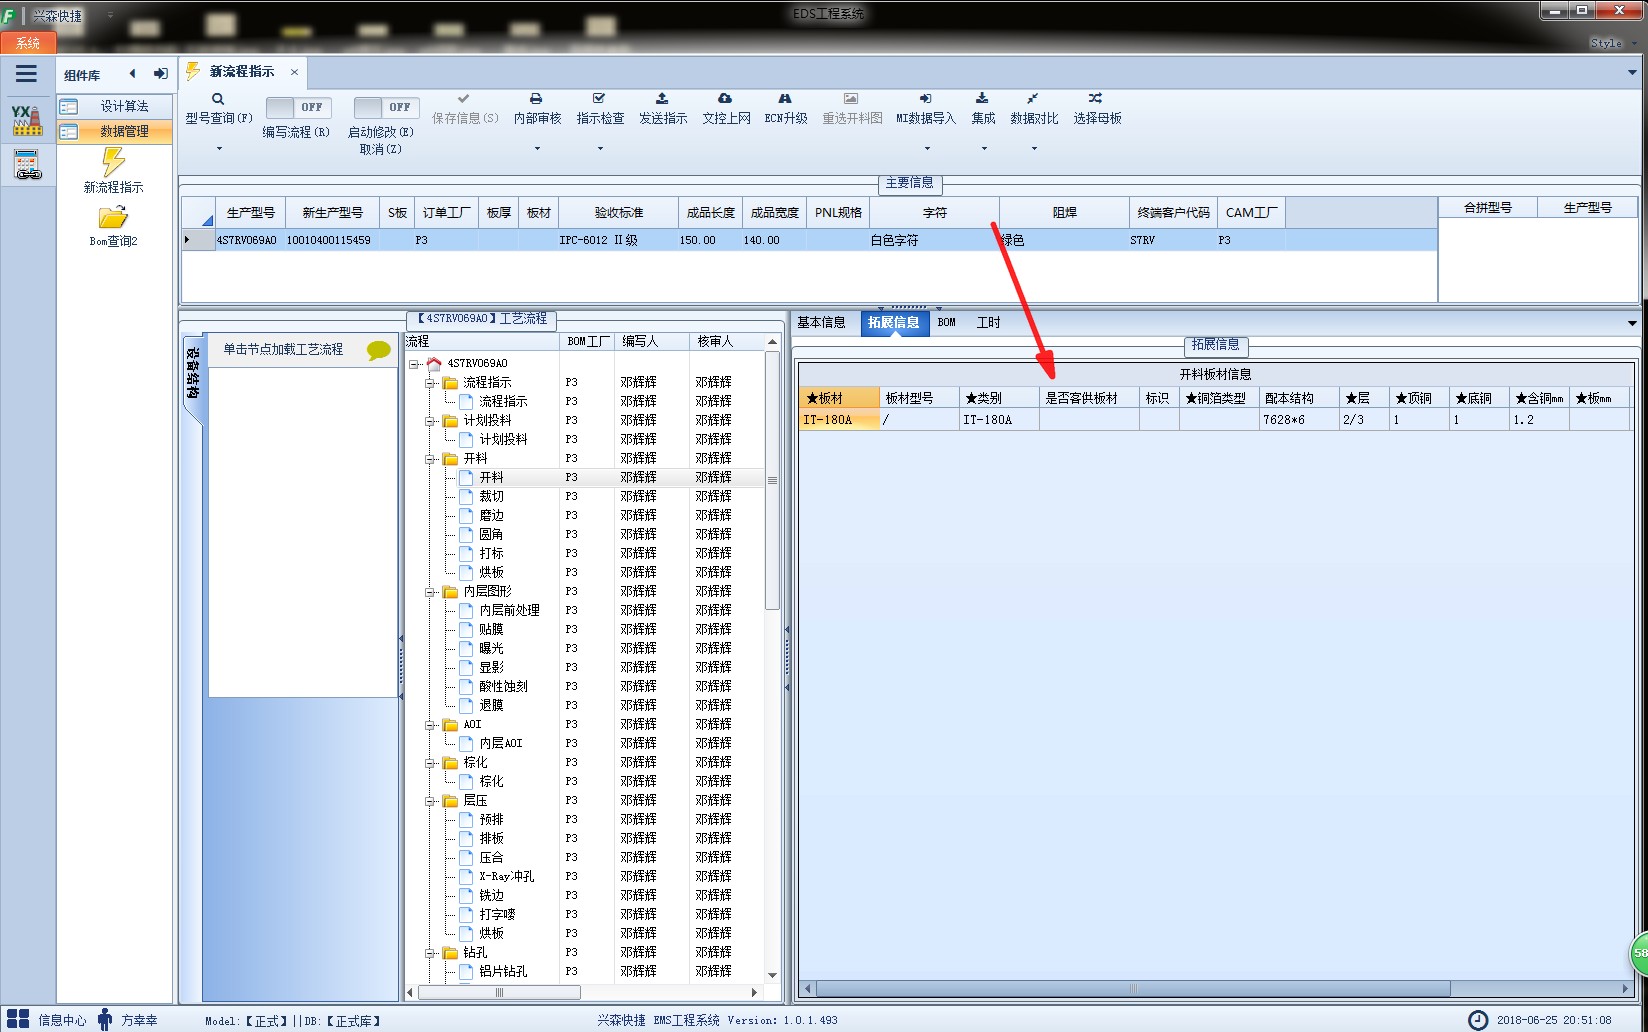Click the 数据对比 compare tool
Viewport: 1648px width, 1032px height.
tap(1034, 109)
